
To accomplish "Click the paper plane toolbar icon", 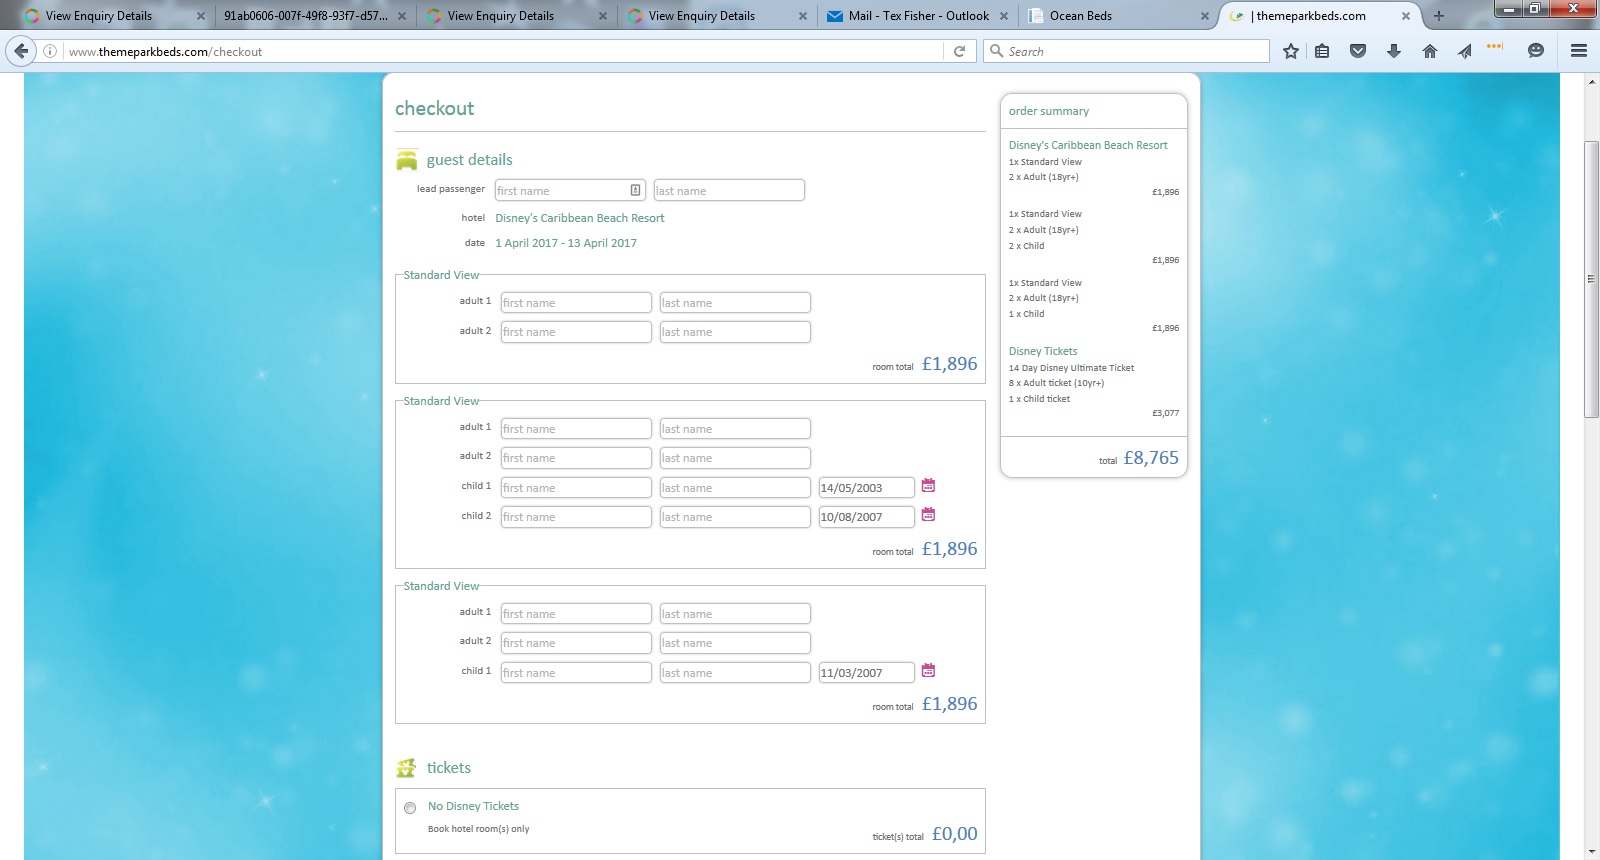I will coord(1464,51).
